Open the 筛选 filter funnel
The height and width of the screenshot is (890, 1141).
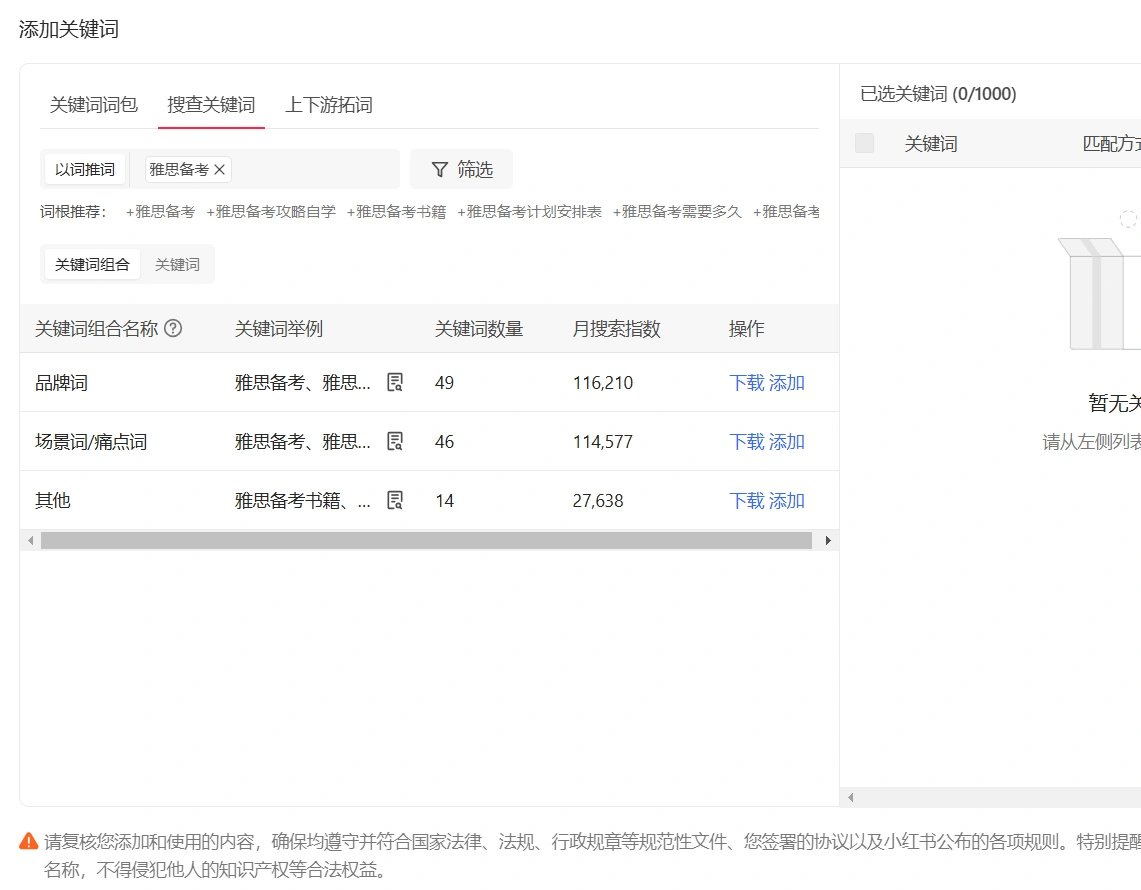click(x=461, y=168)
